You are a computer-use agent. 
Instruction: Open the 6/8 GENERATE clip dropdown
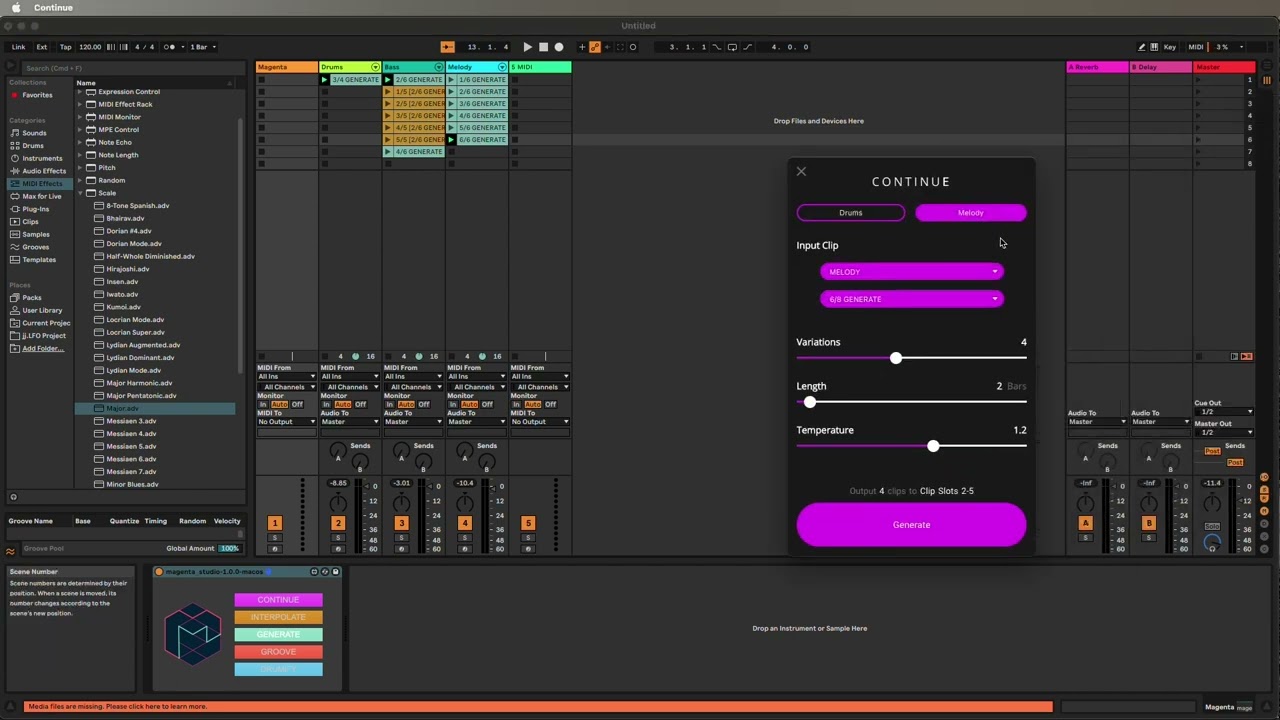coord(911,299)
